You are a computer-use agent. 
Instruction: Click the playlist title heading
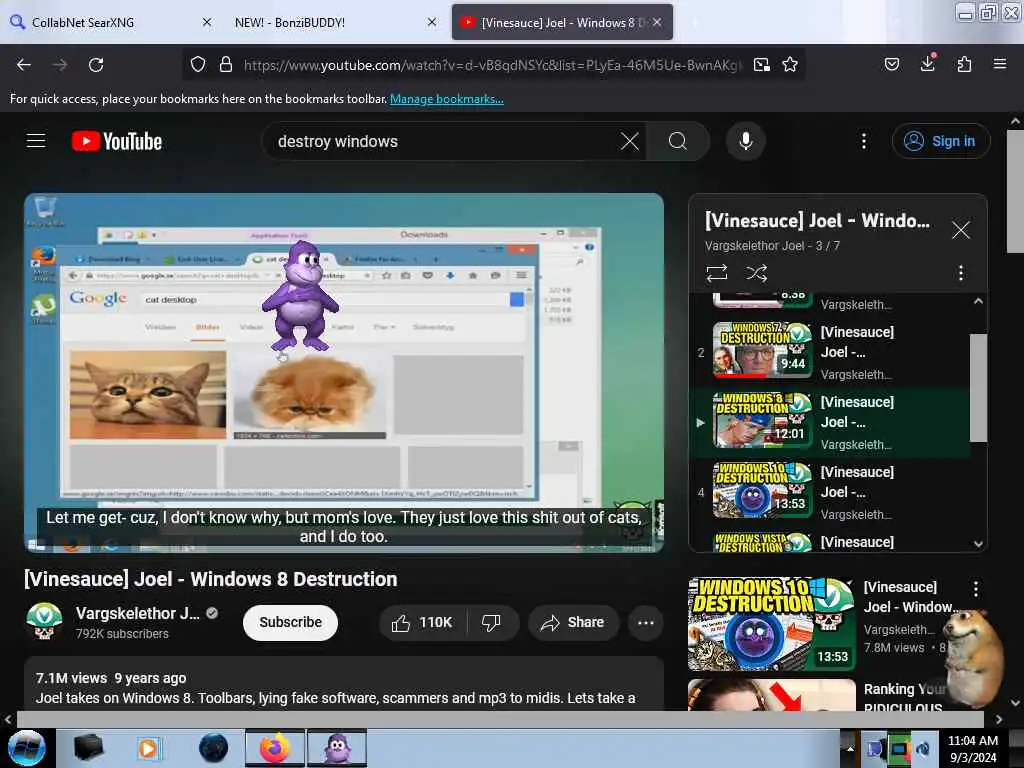[817, 221]
